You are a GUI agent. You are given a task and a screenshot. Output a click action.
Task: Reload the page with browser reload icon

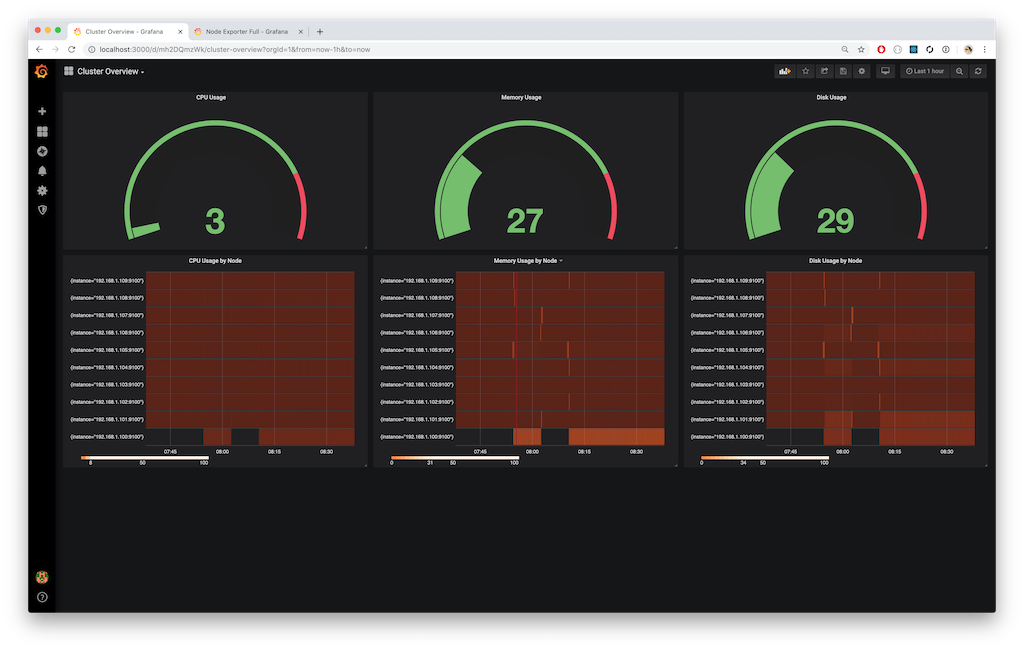click(72, 50)
